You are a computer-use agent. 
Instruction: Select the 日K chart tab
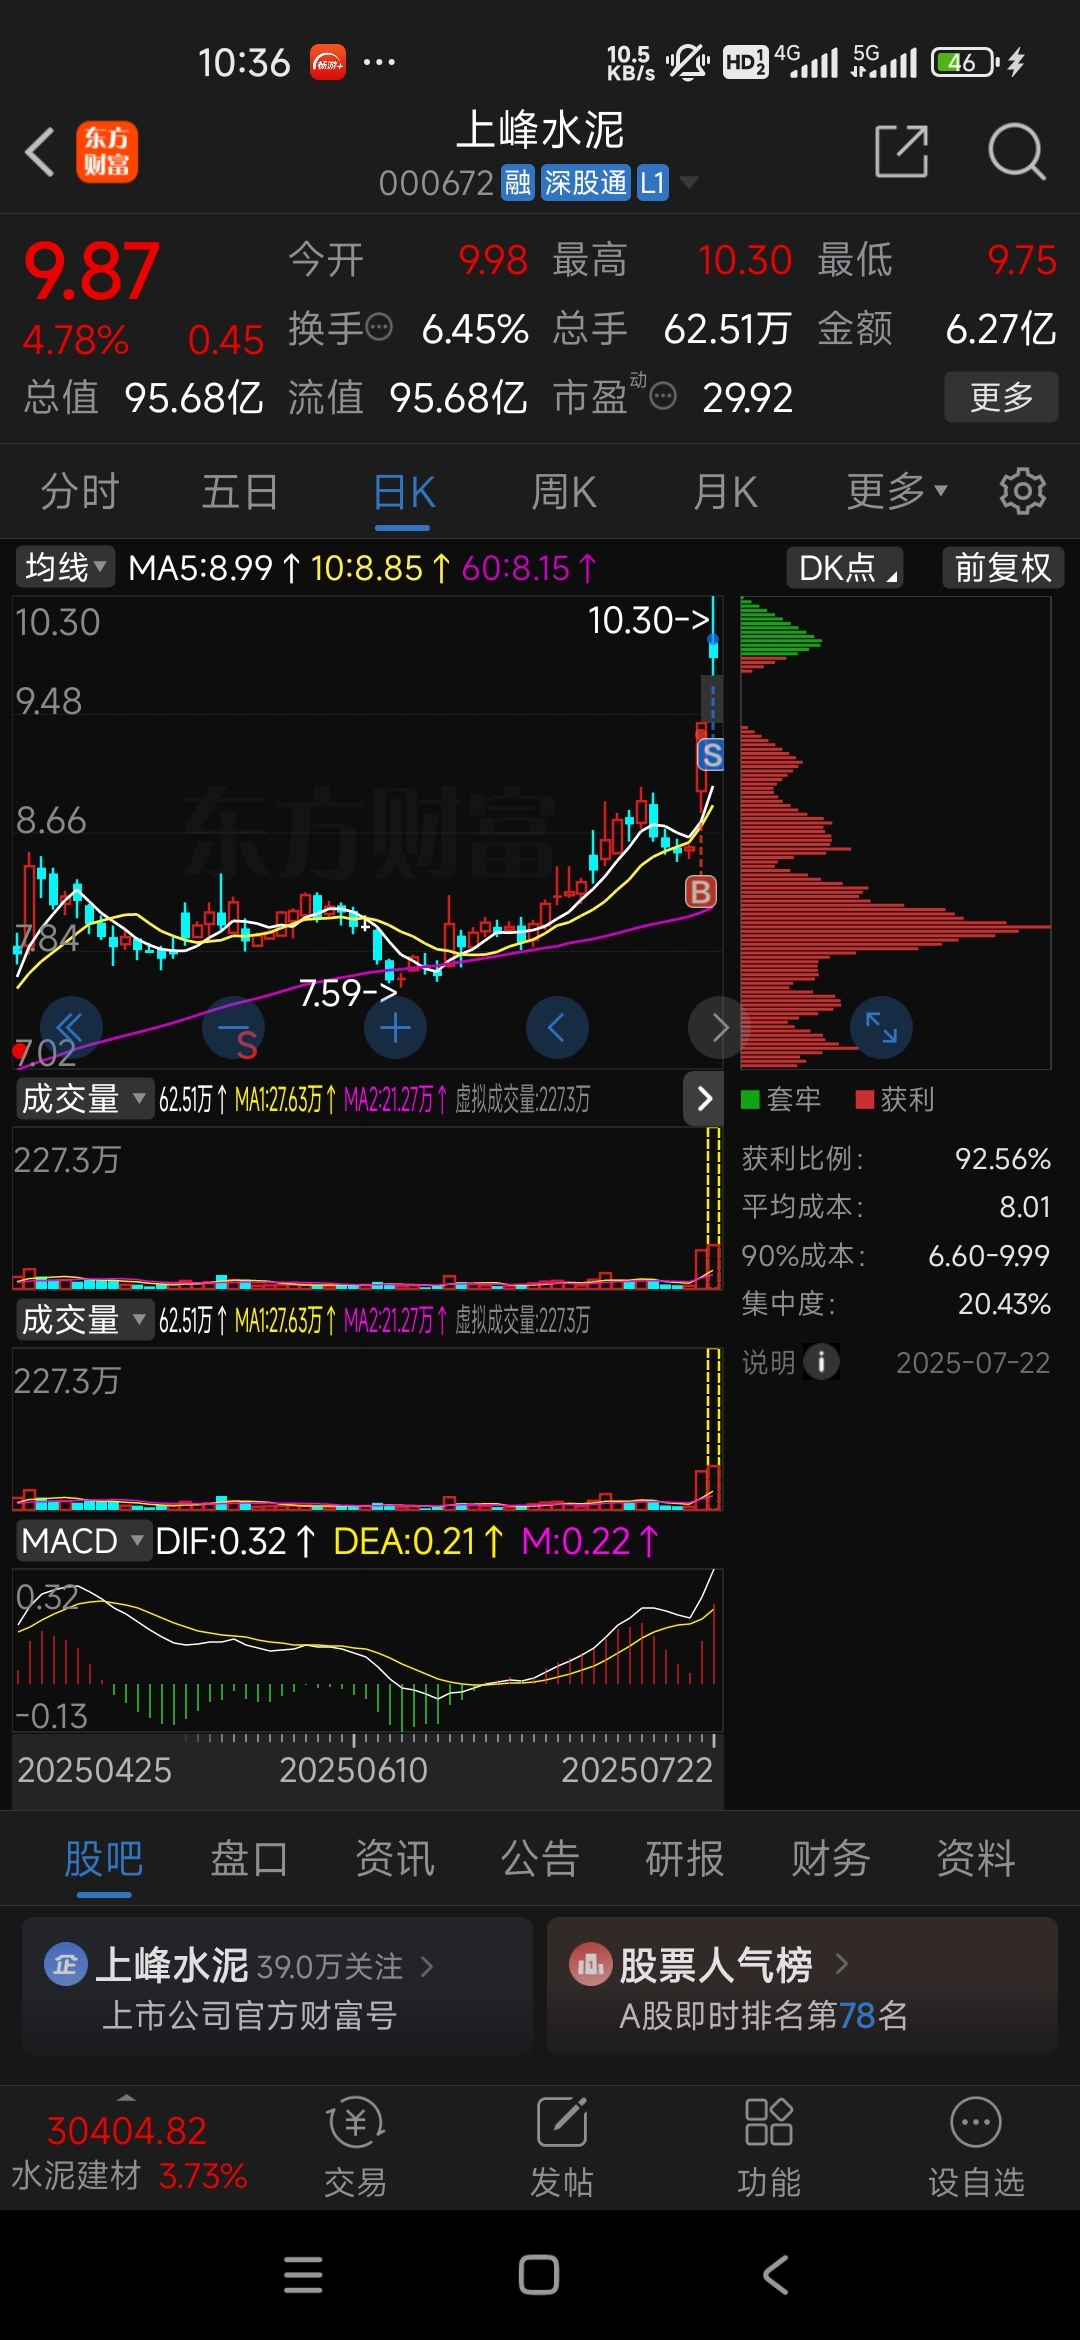404,492
